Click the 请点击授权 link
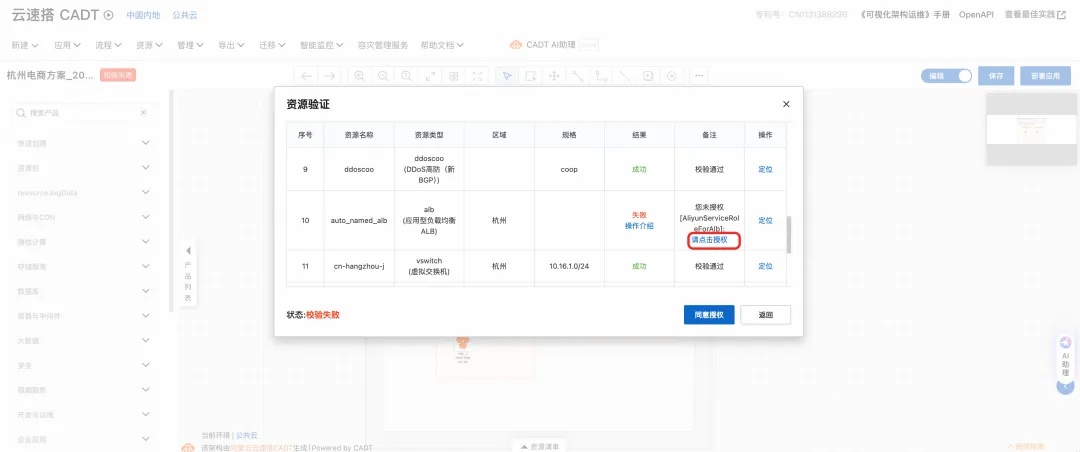 tap(709, 240)
